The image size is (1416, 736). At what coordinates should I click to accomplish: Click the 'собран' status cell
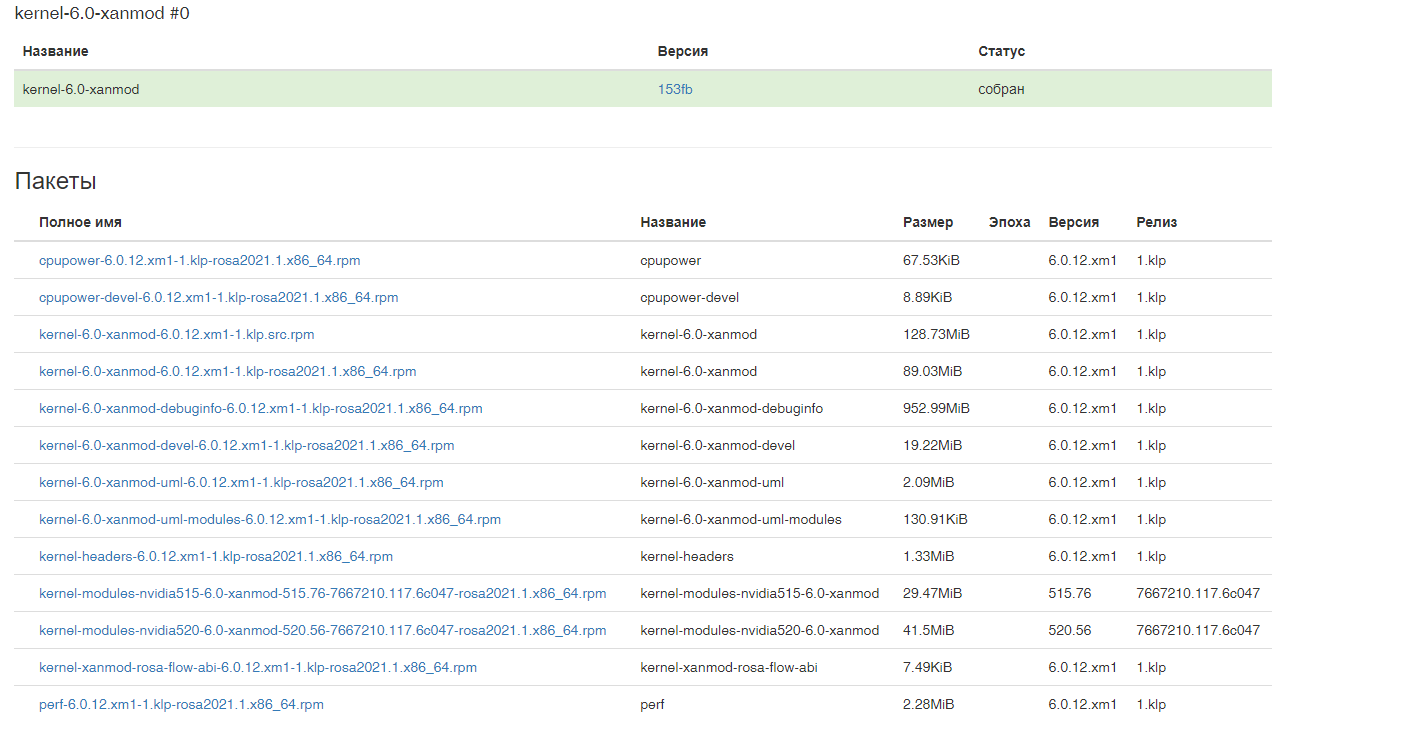coord(1001,89)
